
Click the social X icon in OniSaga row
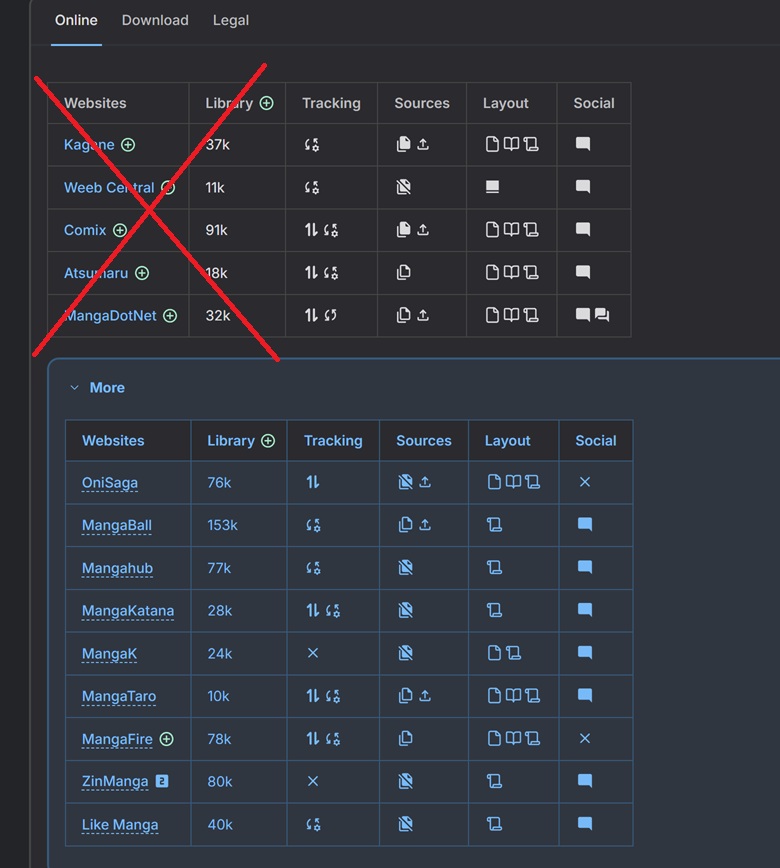click(x=585, y=482)
